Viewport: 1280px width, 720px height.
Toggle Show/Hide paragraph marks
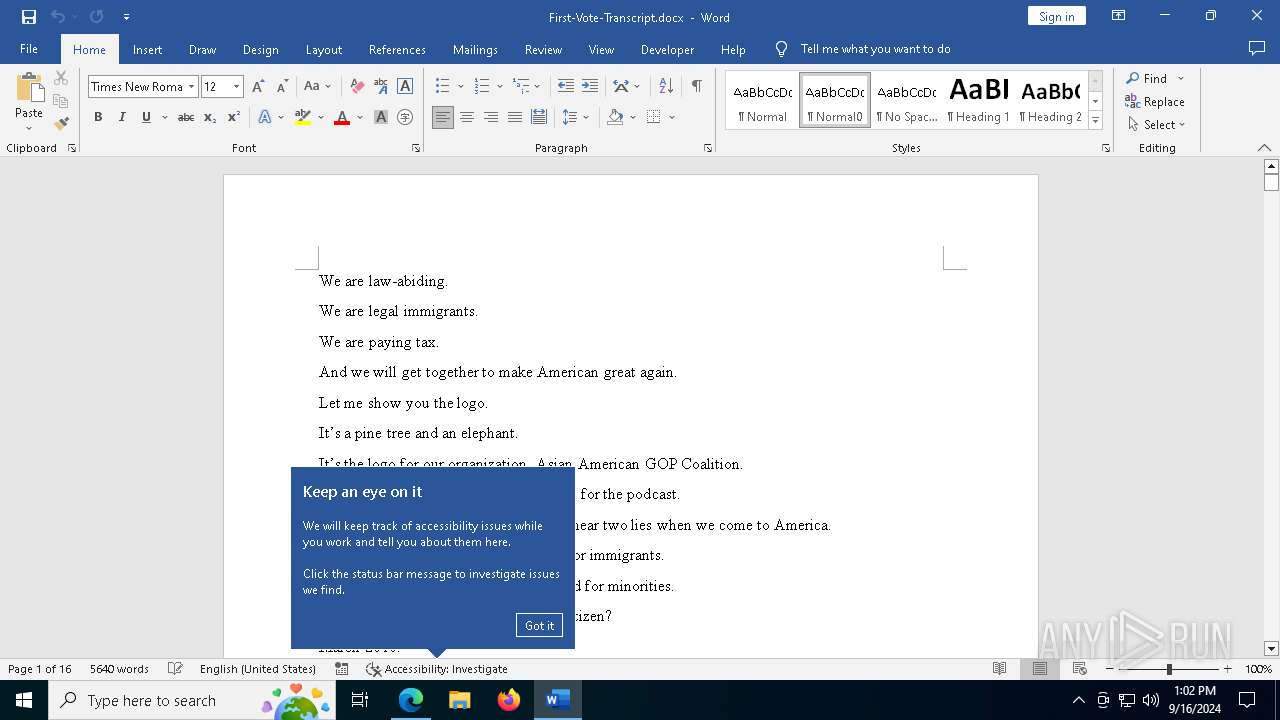696,87
